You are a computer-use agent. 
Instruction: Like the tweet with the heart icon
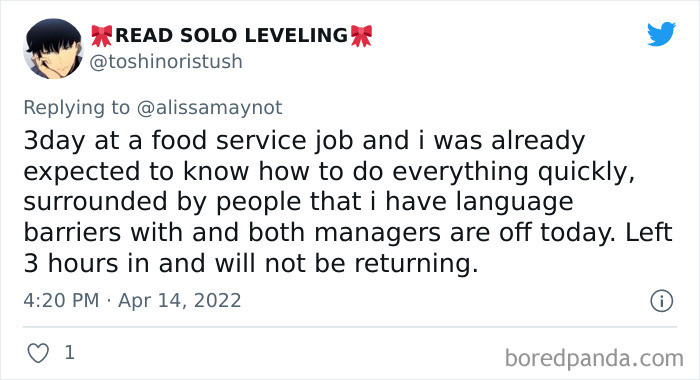click(x=38, y=353)
